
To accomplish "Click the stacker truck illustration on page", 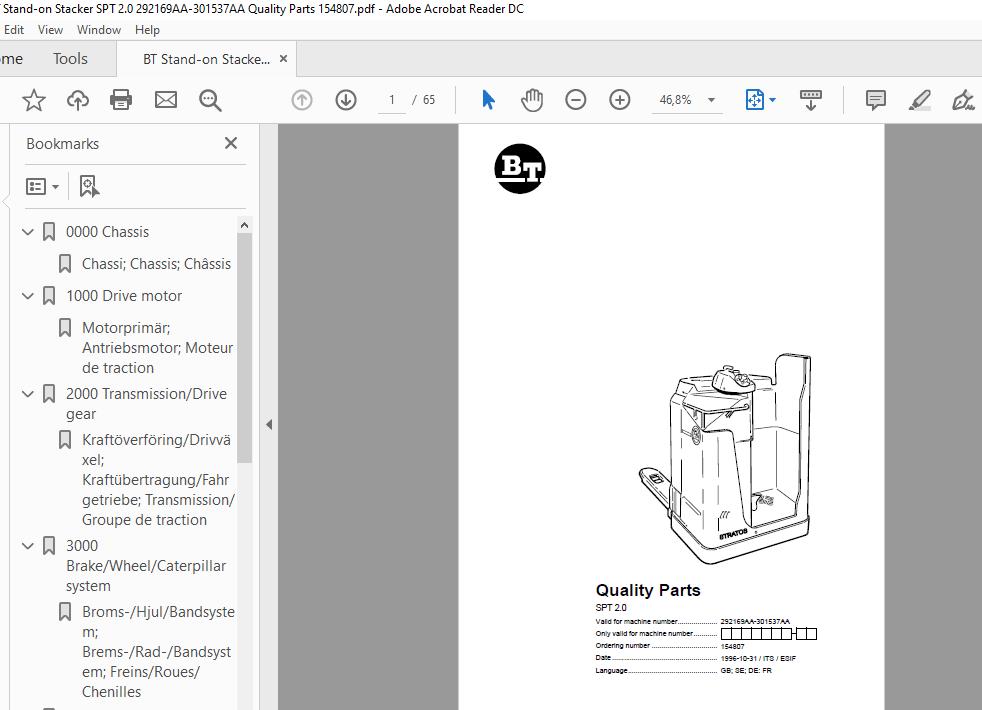I will coord(726,458).
